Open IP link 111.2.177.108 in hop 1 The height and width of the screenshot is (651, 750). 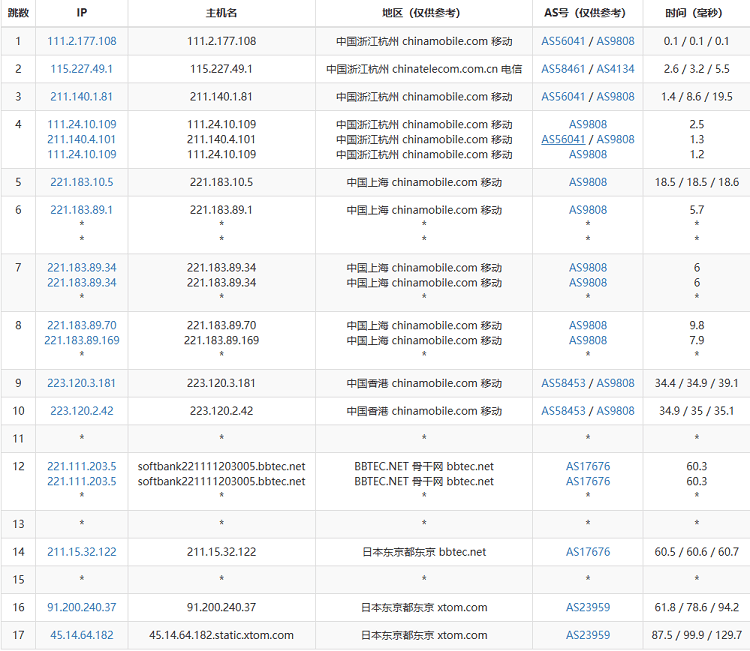click(x=82, y=41)
